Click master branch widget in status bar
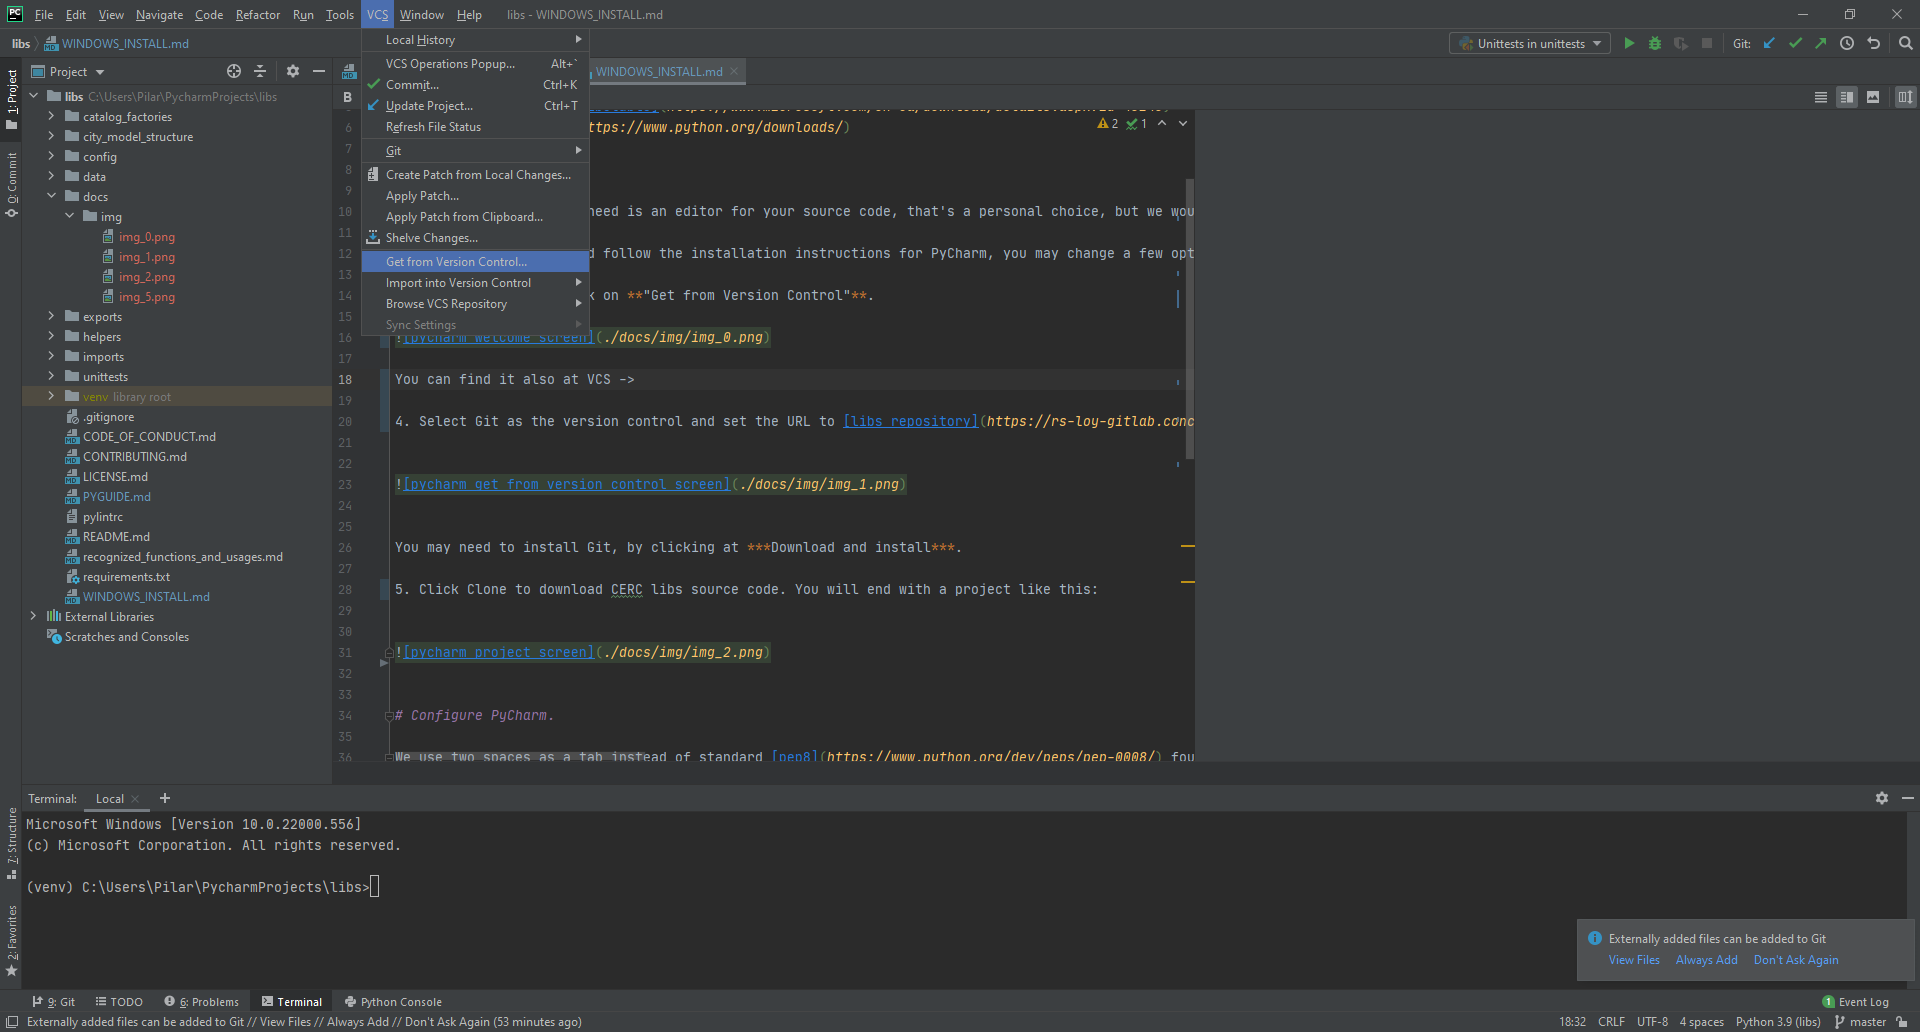The height and width of the screenshot is (1032, 1920). [1860, 1021]
